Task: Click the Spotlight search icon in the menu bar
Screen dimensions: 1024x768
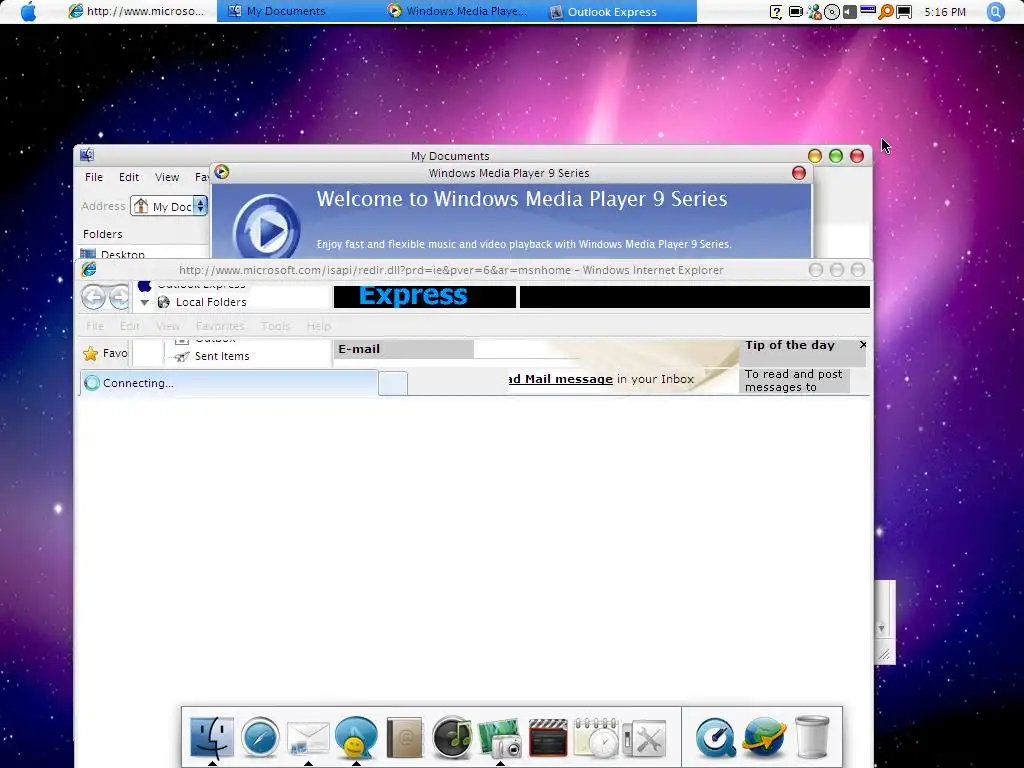Action: (995, 11)
